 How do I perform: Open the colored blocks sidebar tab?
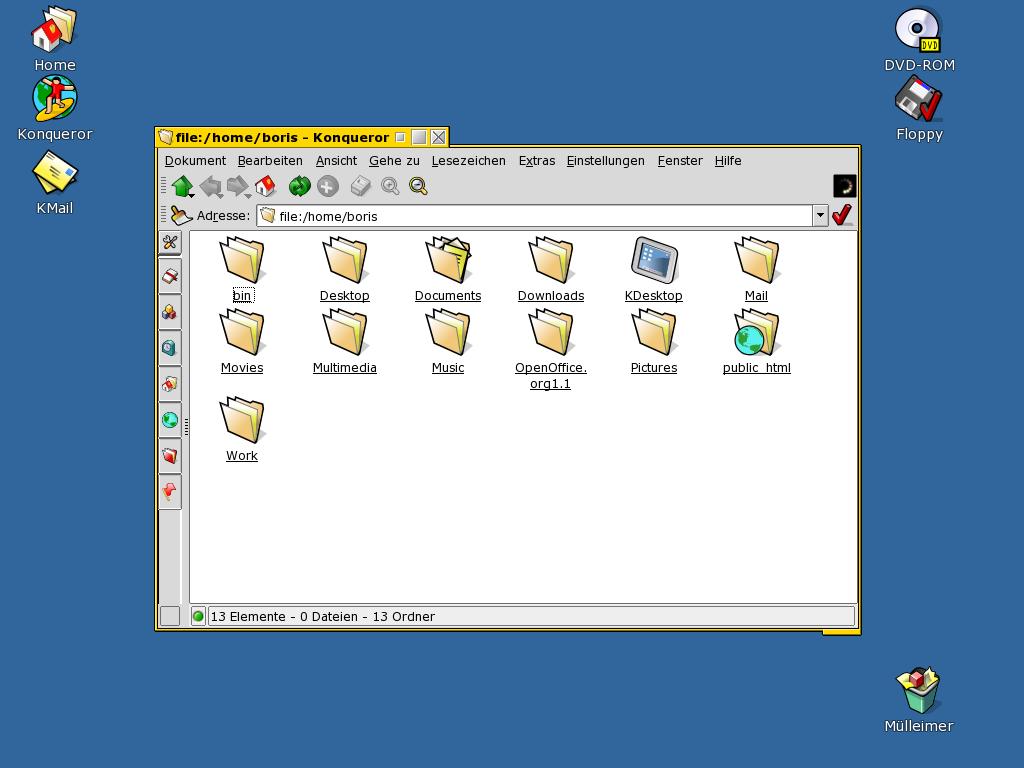(x=170, y=312)
